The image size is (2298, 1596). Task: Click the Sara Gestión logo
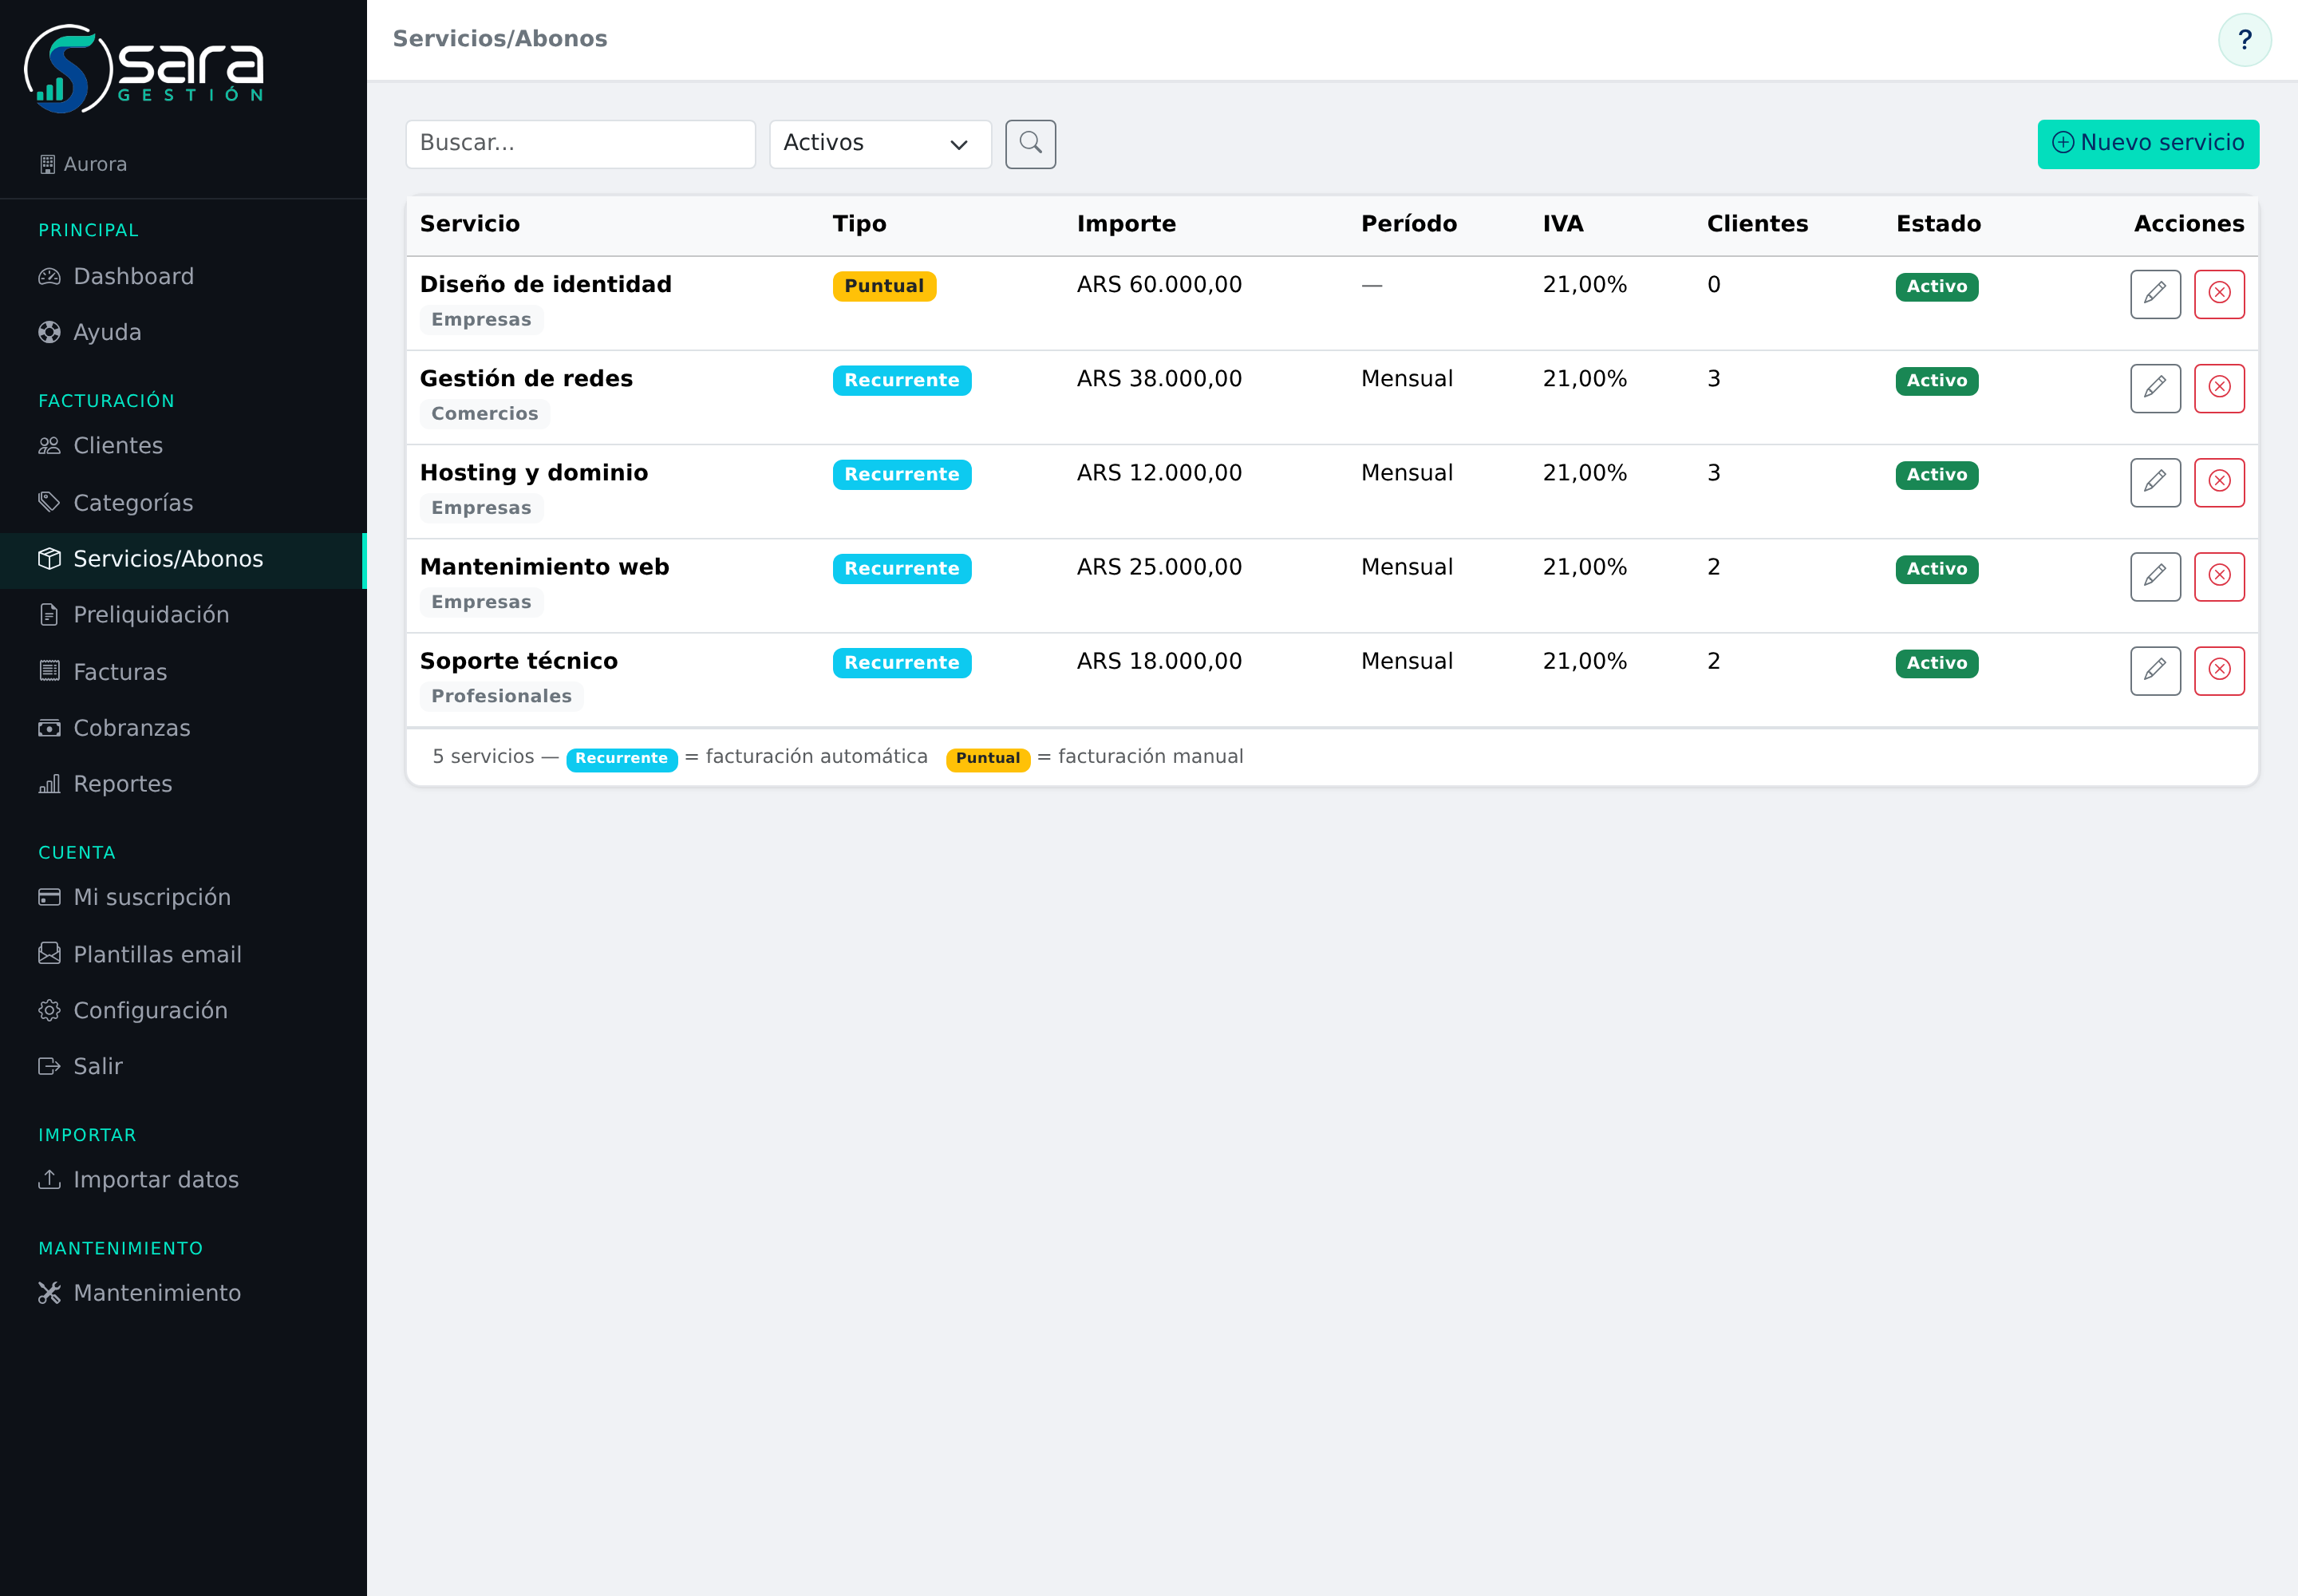pyautogui.click(x=144, y=68)
